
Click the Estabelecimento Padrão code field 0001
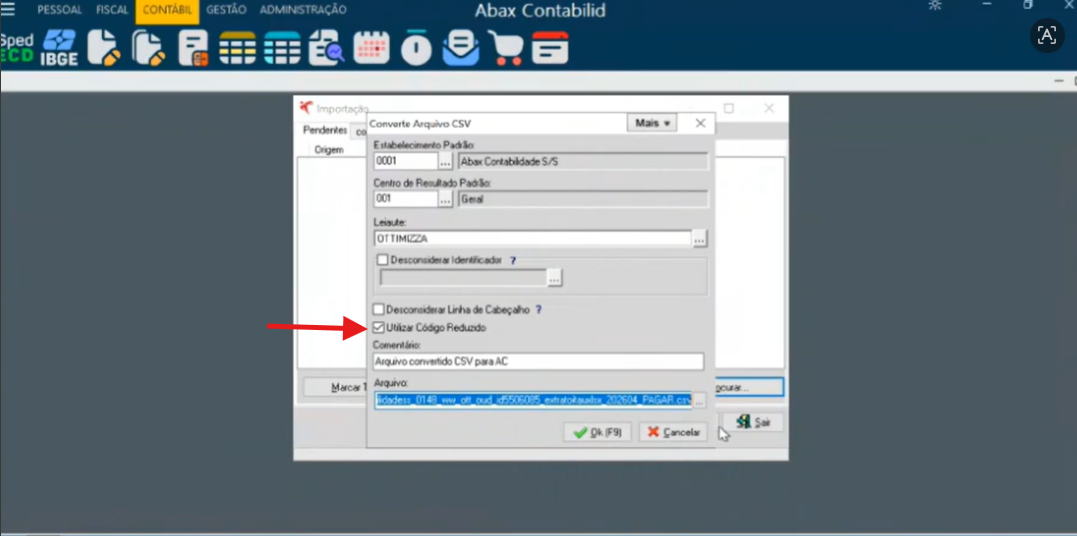406,161
